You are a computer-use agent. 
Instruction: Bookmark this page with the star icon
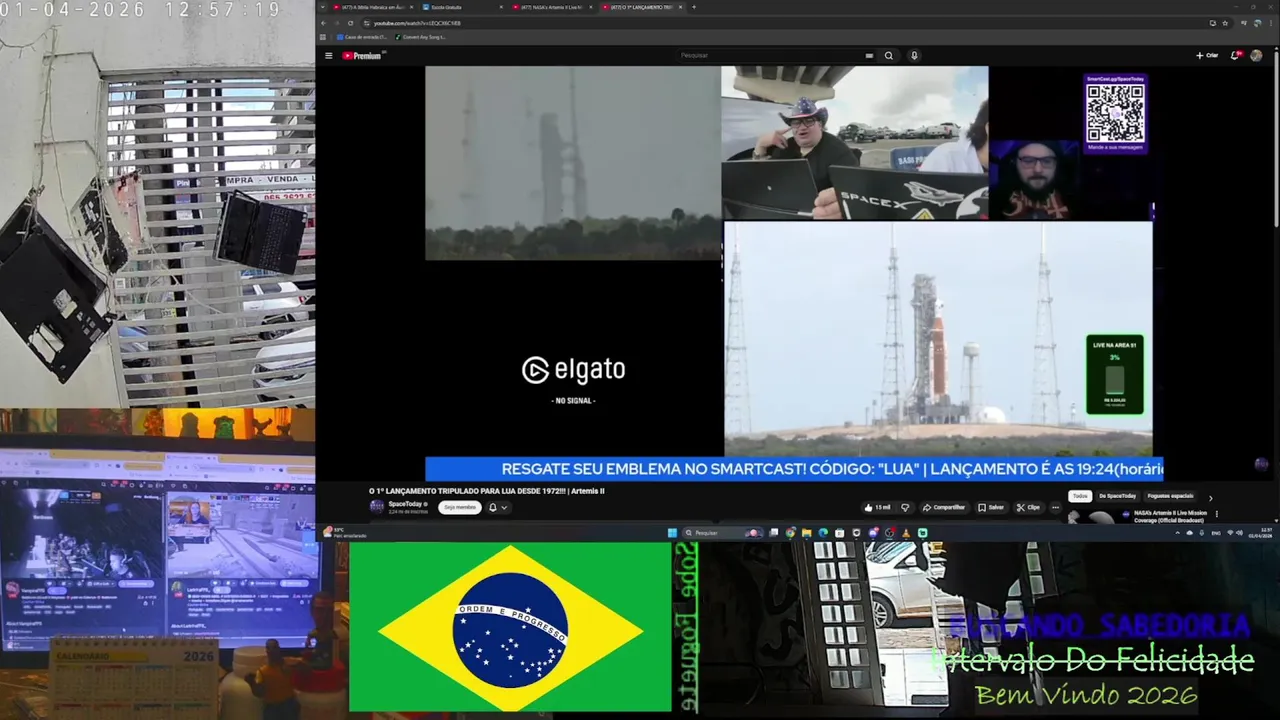(1225, 23)
